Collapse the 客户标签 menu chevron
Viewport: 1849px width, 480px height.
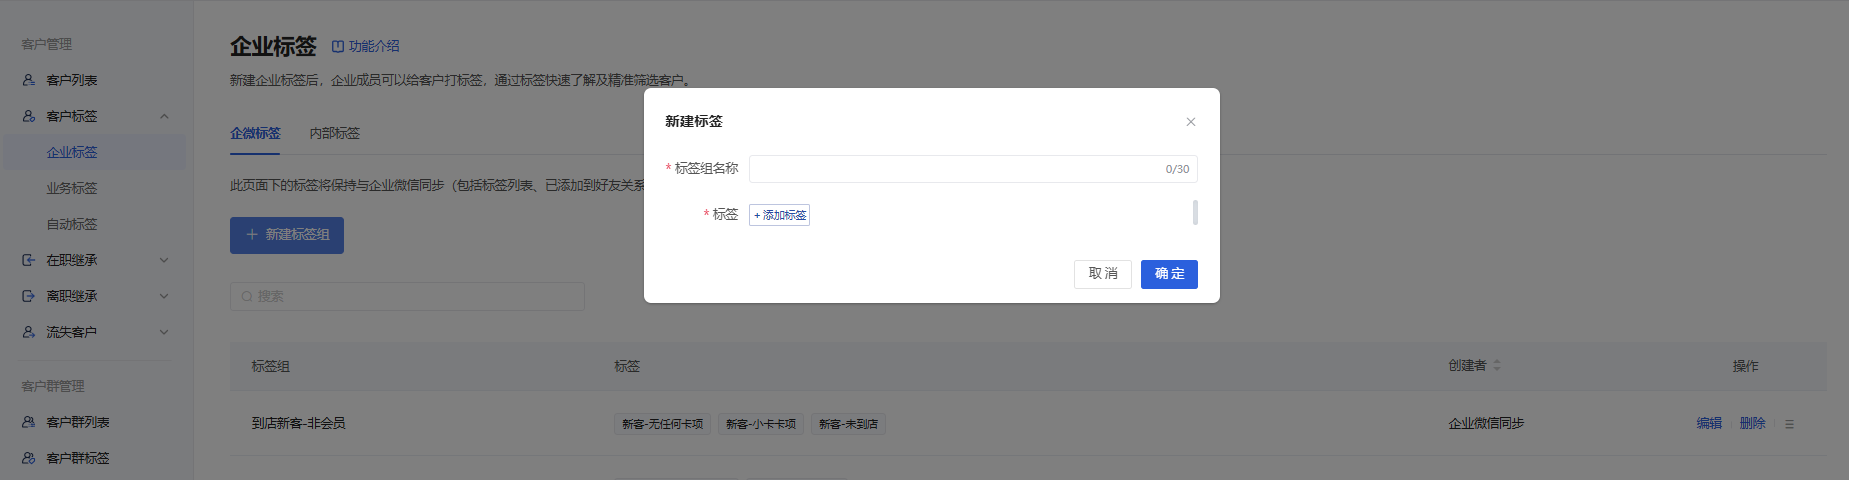click(164, 116)
